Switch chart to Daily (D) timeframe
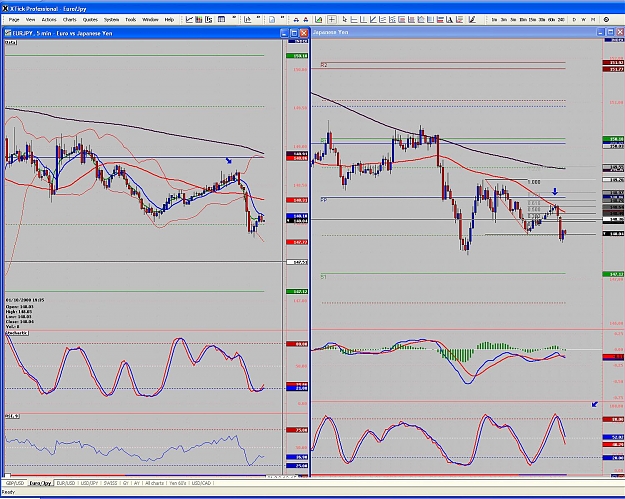 (574, 20)
